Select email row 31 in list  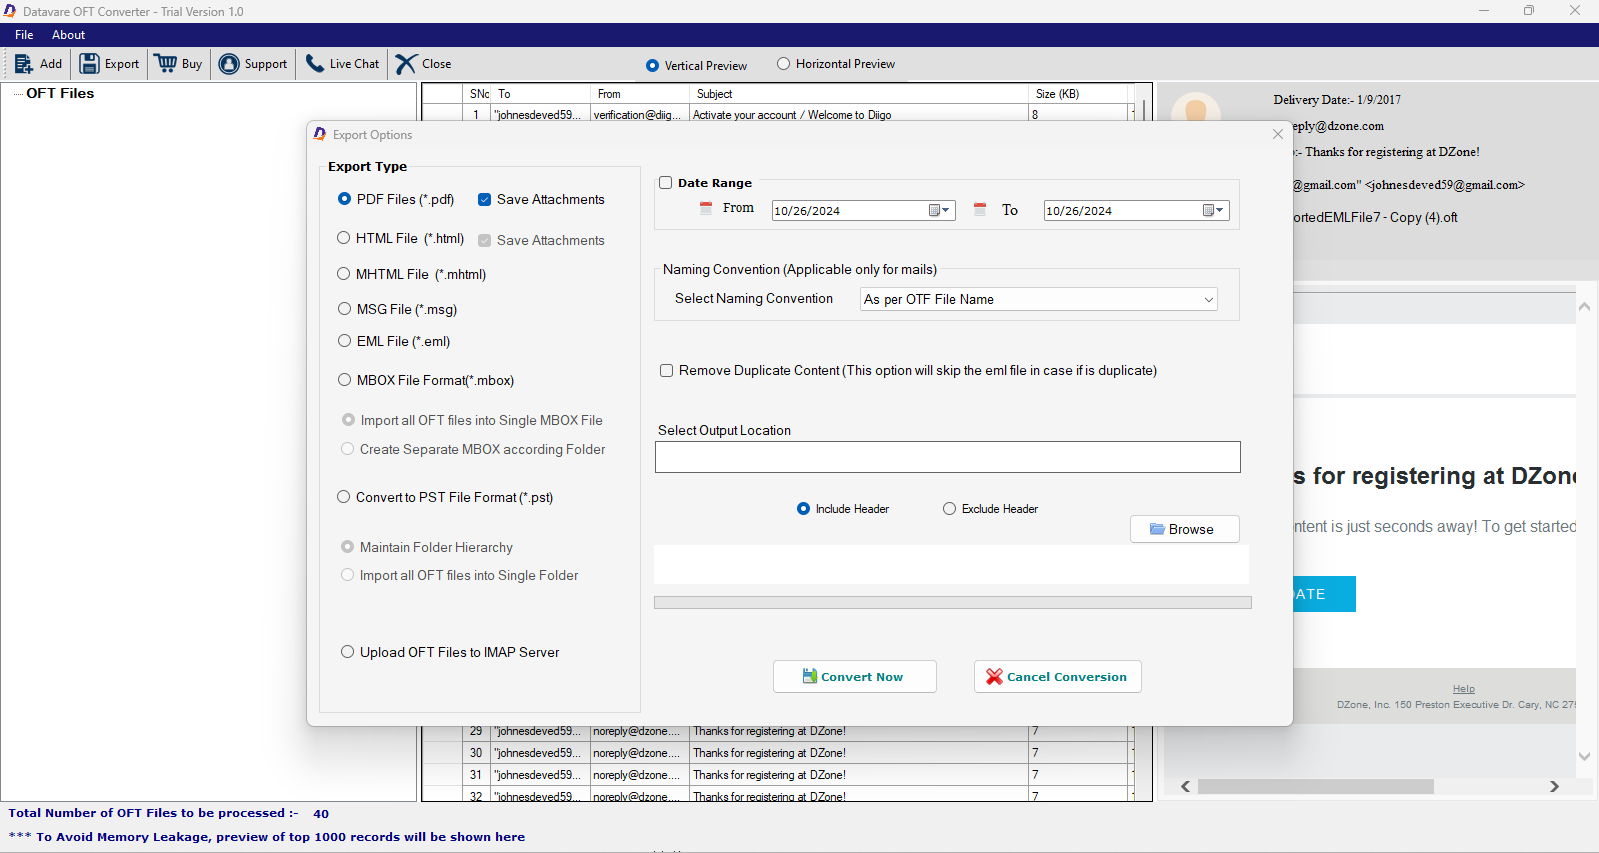coord(780,775)
